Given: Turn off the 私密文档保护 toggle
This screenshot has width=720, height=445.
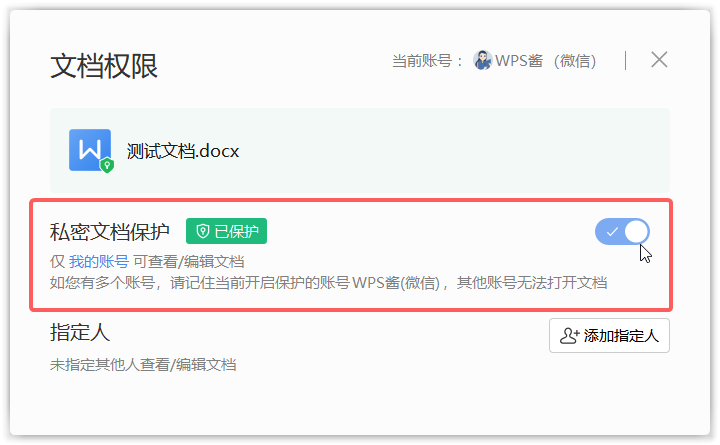Looking at the screenshot, I should pyautogui.click(x=622, y=231).
